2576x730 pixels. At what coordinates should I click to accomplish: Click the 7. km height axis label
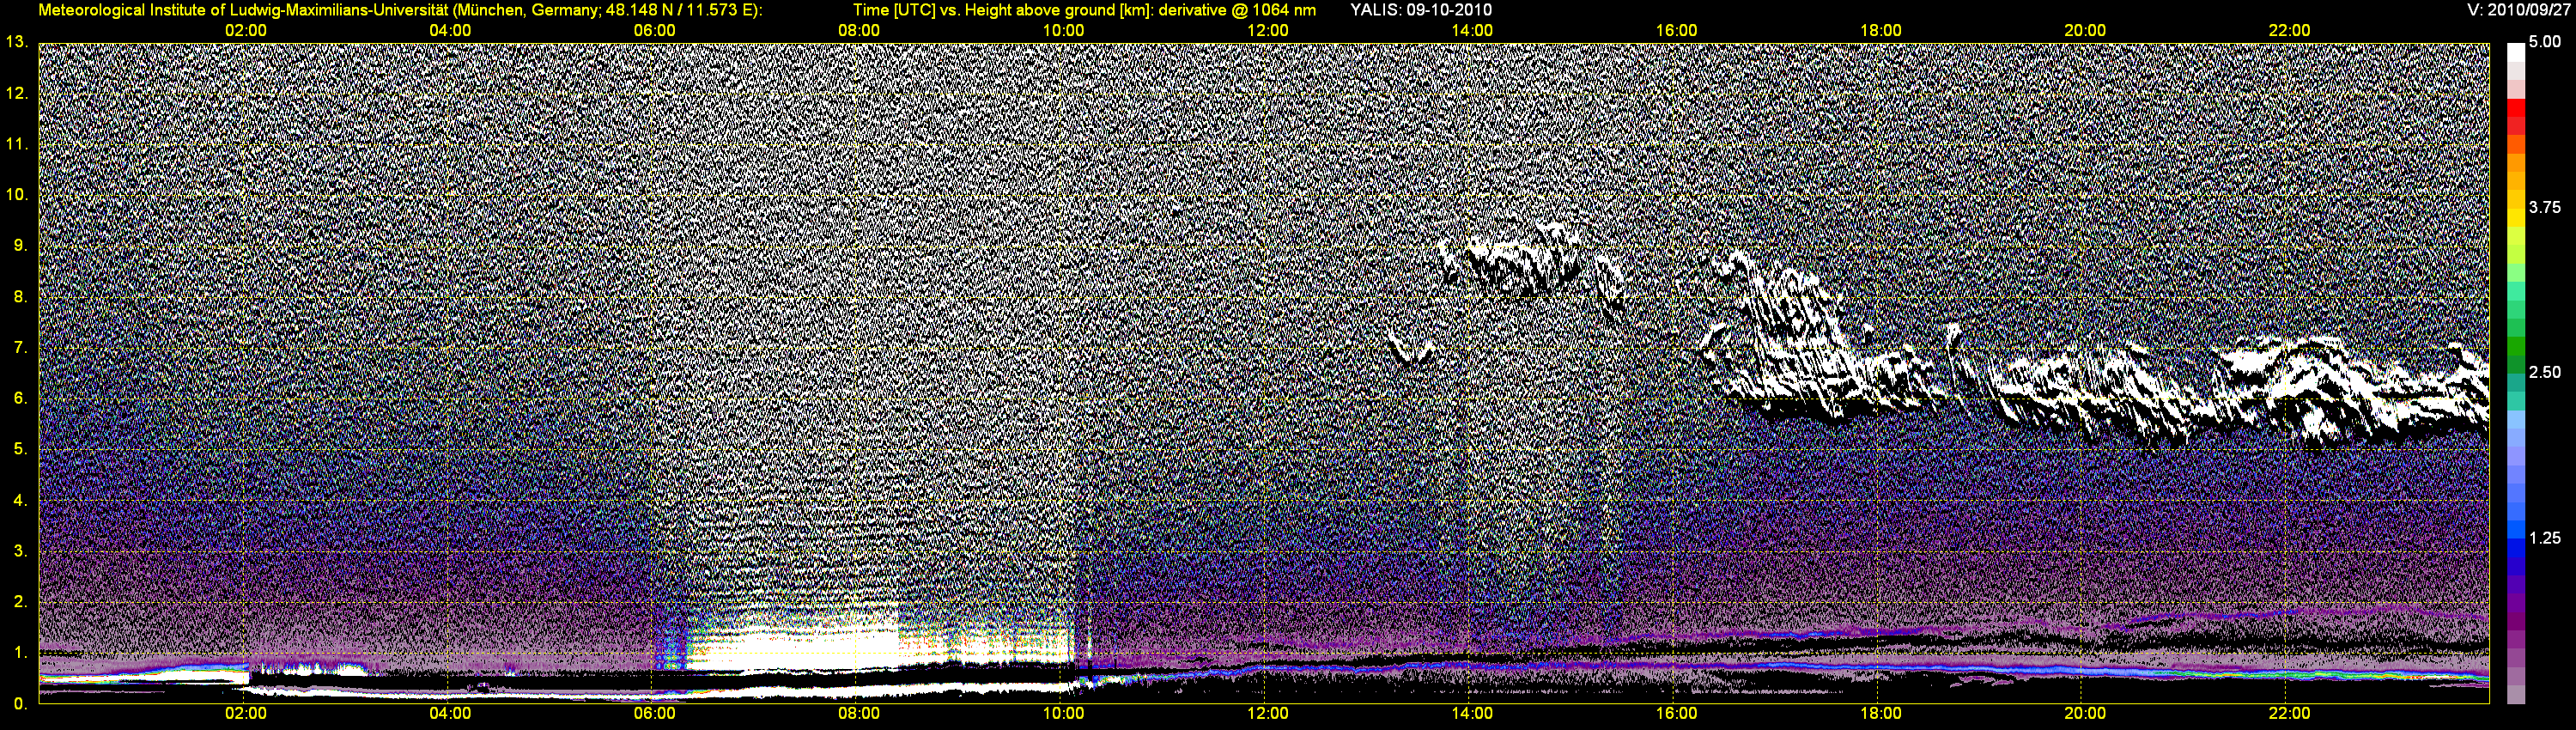click(20, 348)
